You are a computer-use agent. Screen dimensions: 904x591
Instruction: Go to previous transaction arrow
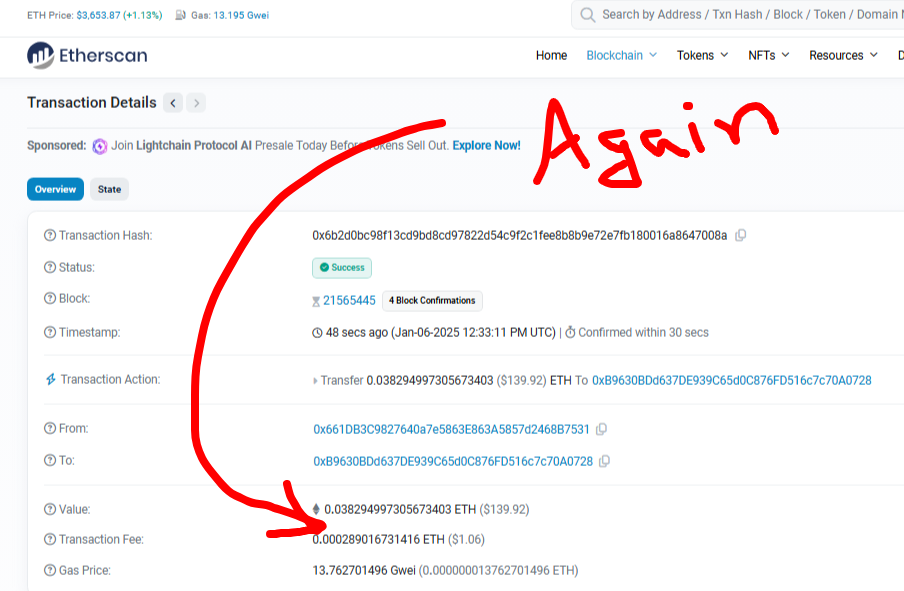[173, 103]
